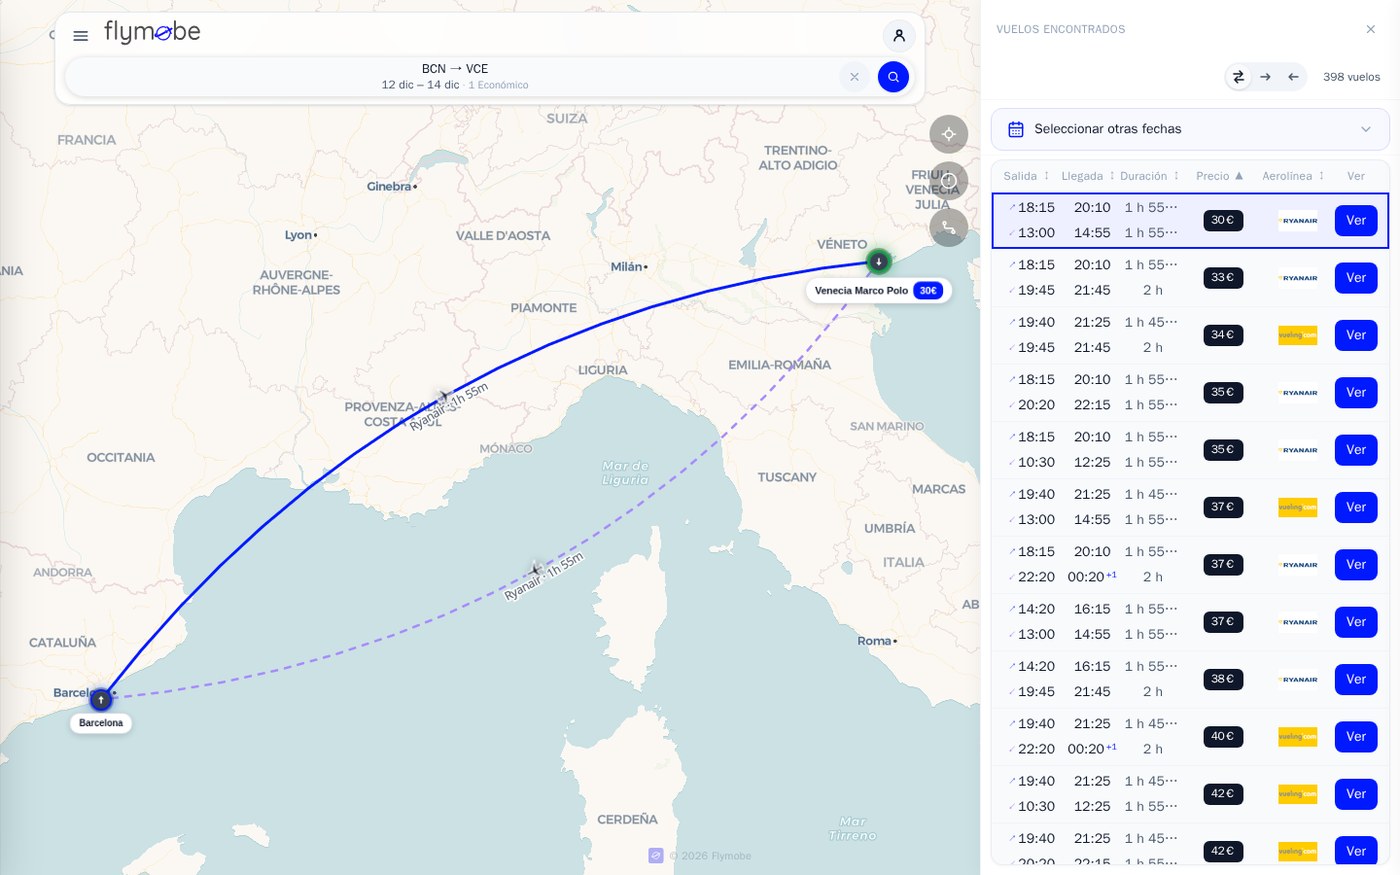Click Ver for the 33 € flight
This screenshot has width=1400, height=875.
tap(1356, 278)
